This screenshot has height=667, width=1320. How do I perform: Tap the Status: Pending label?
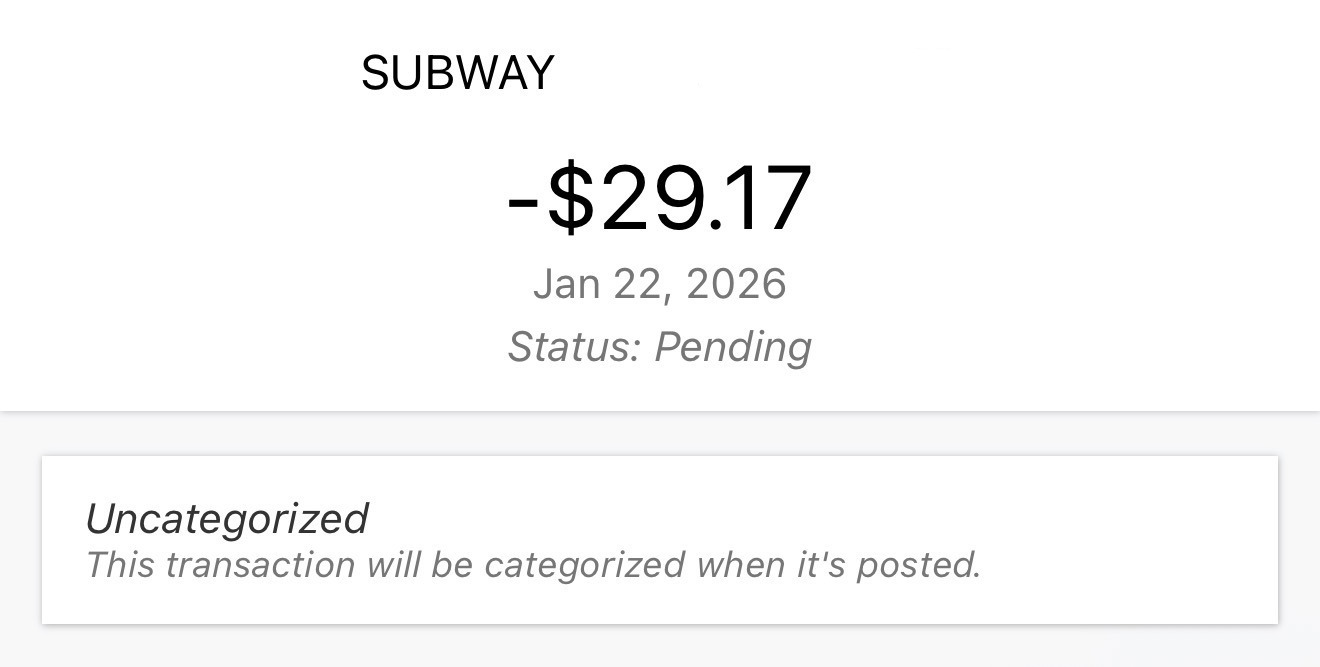click(659, 347)
